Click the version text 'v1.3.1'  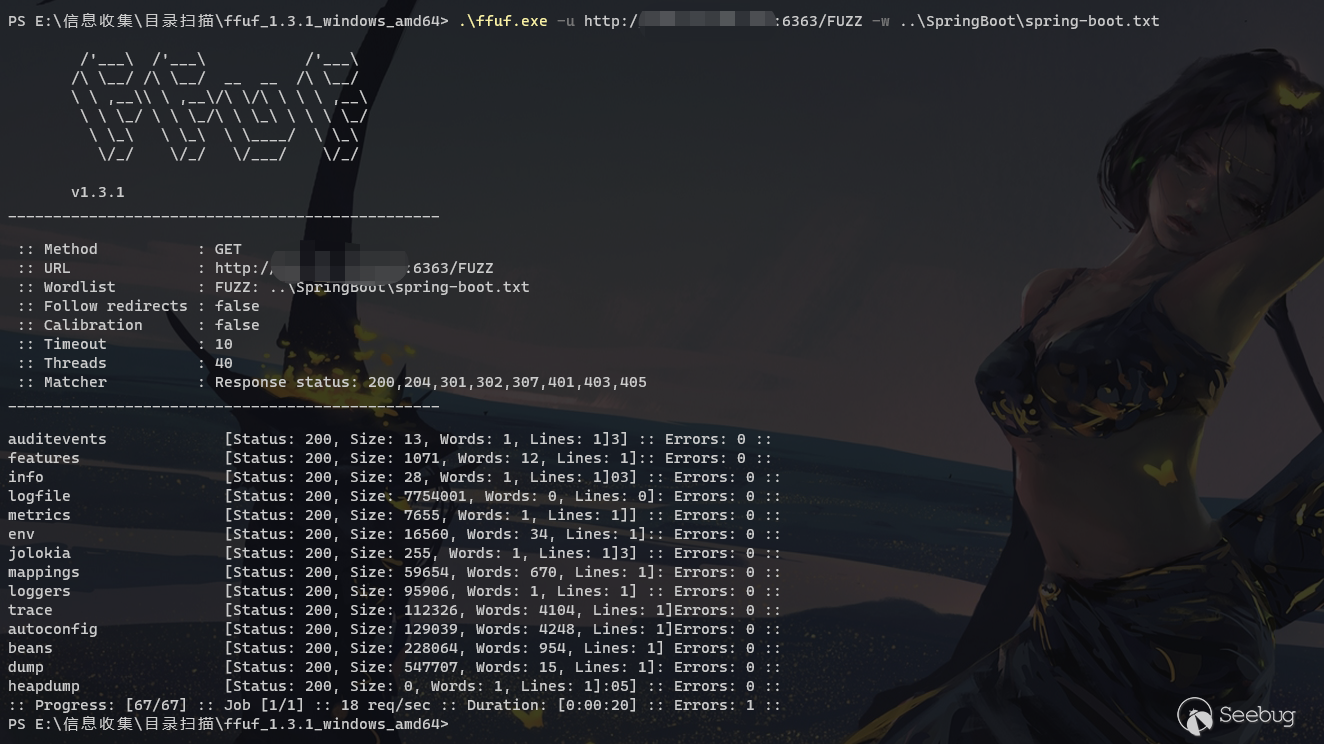coord(98,192)
